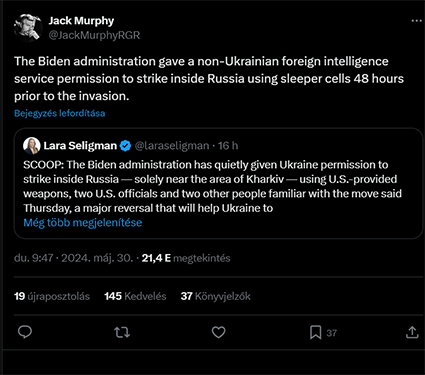
Task: Click the reply speech bubble icon
Action: point(25,332)
